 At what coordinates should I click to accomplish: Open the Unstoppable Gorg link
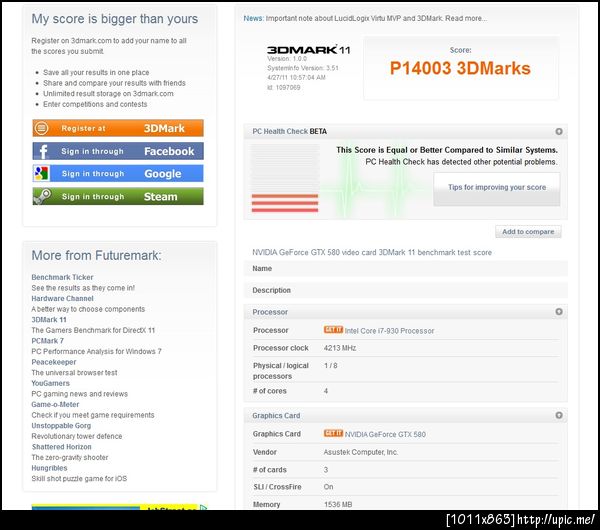point(61,426)
